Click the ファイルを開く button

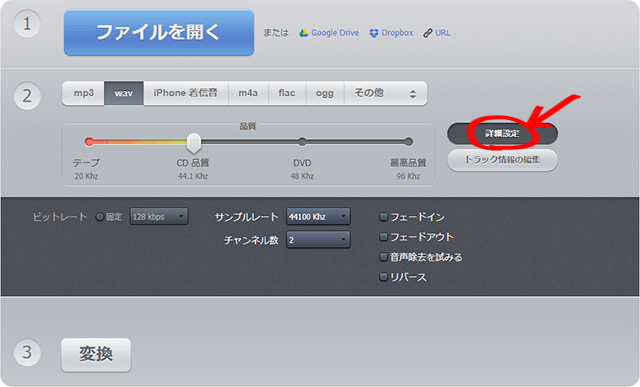pos(159,33)
